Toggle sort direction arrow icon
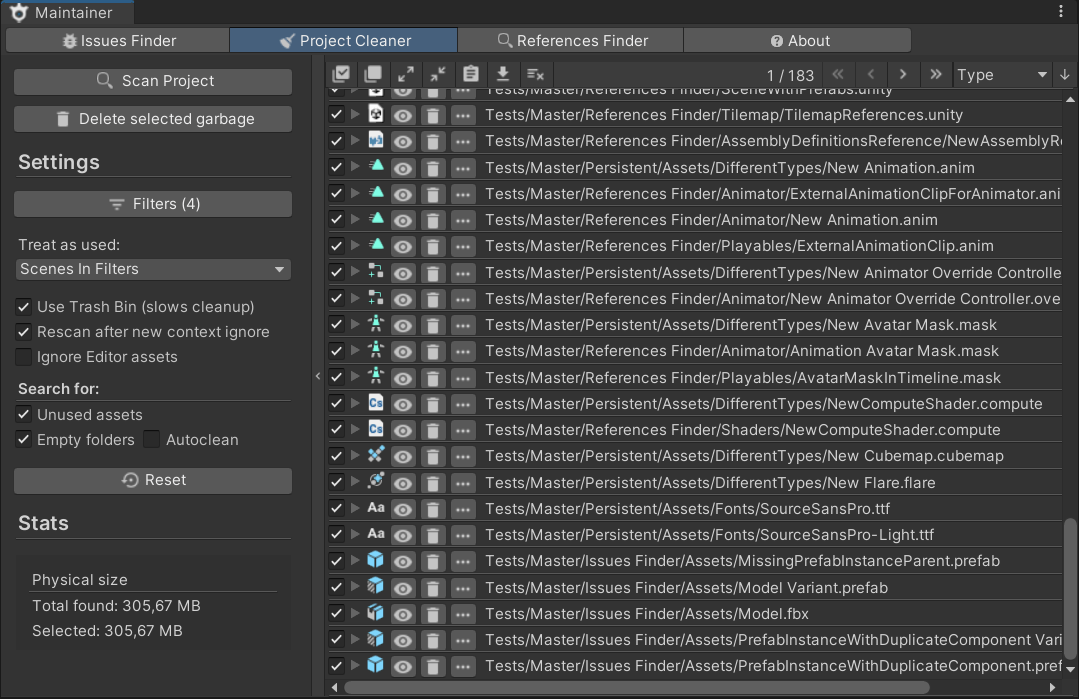 pos(1065,74)
